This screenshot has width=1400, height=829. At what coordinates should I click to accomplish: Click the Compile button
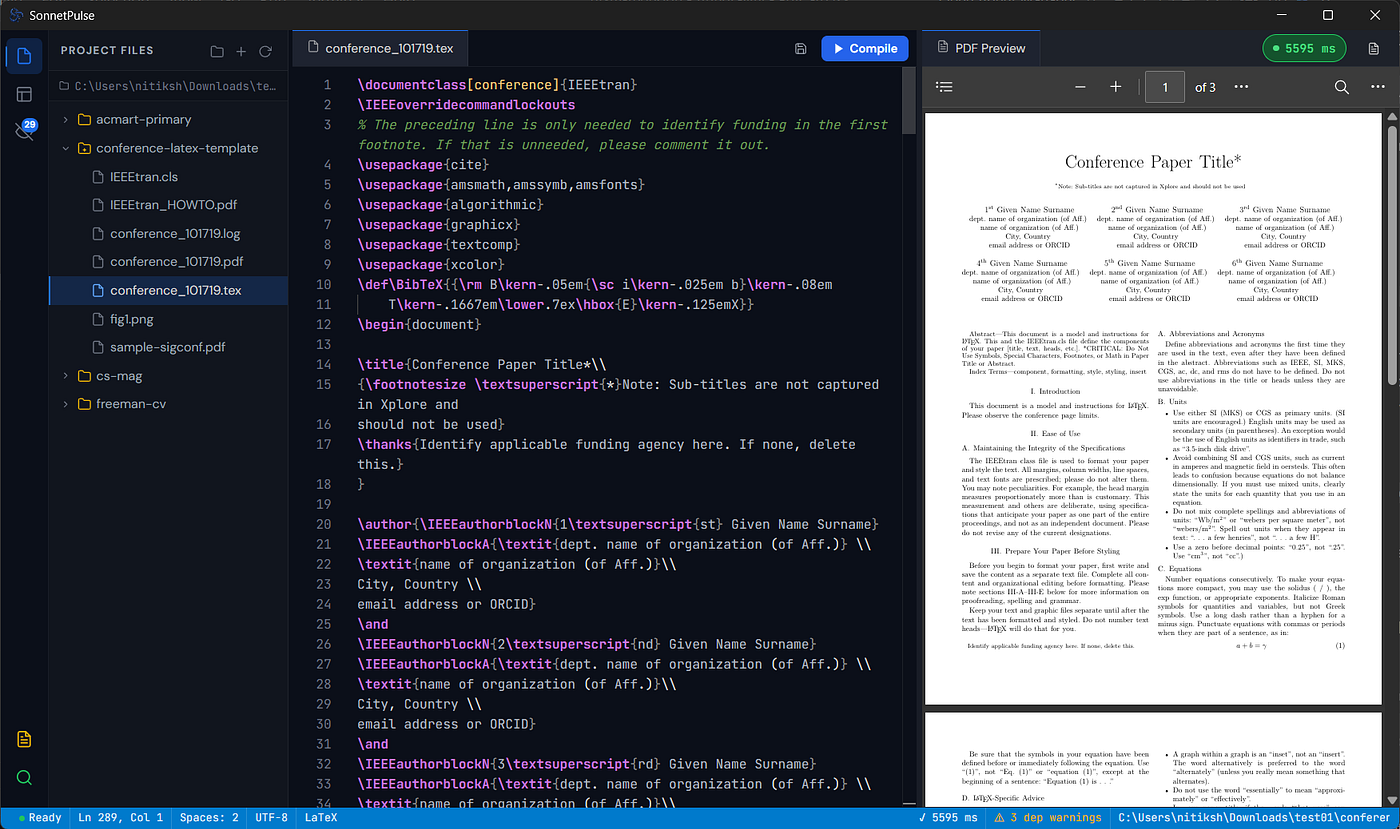[865, 48]
